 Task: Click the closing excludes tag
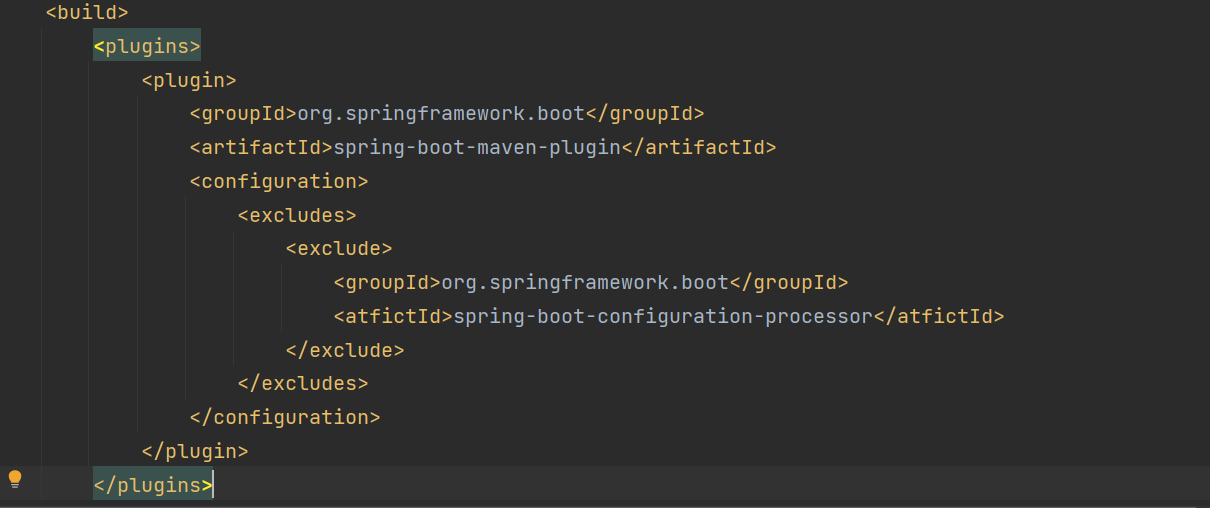(303, 384)
